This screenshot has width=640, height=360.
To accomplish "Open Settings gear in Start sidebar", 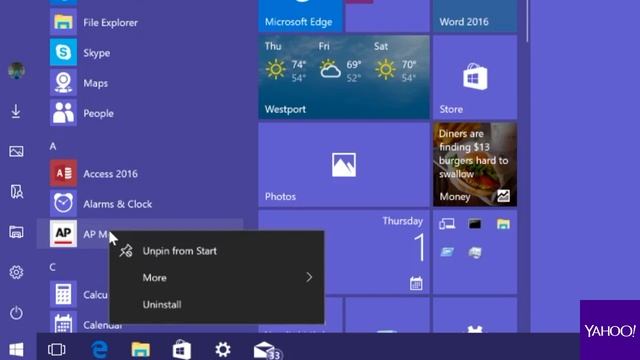I will [16, 272].
